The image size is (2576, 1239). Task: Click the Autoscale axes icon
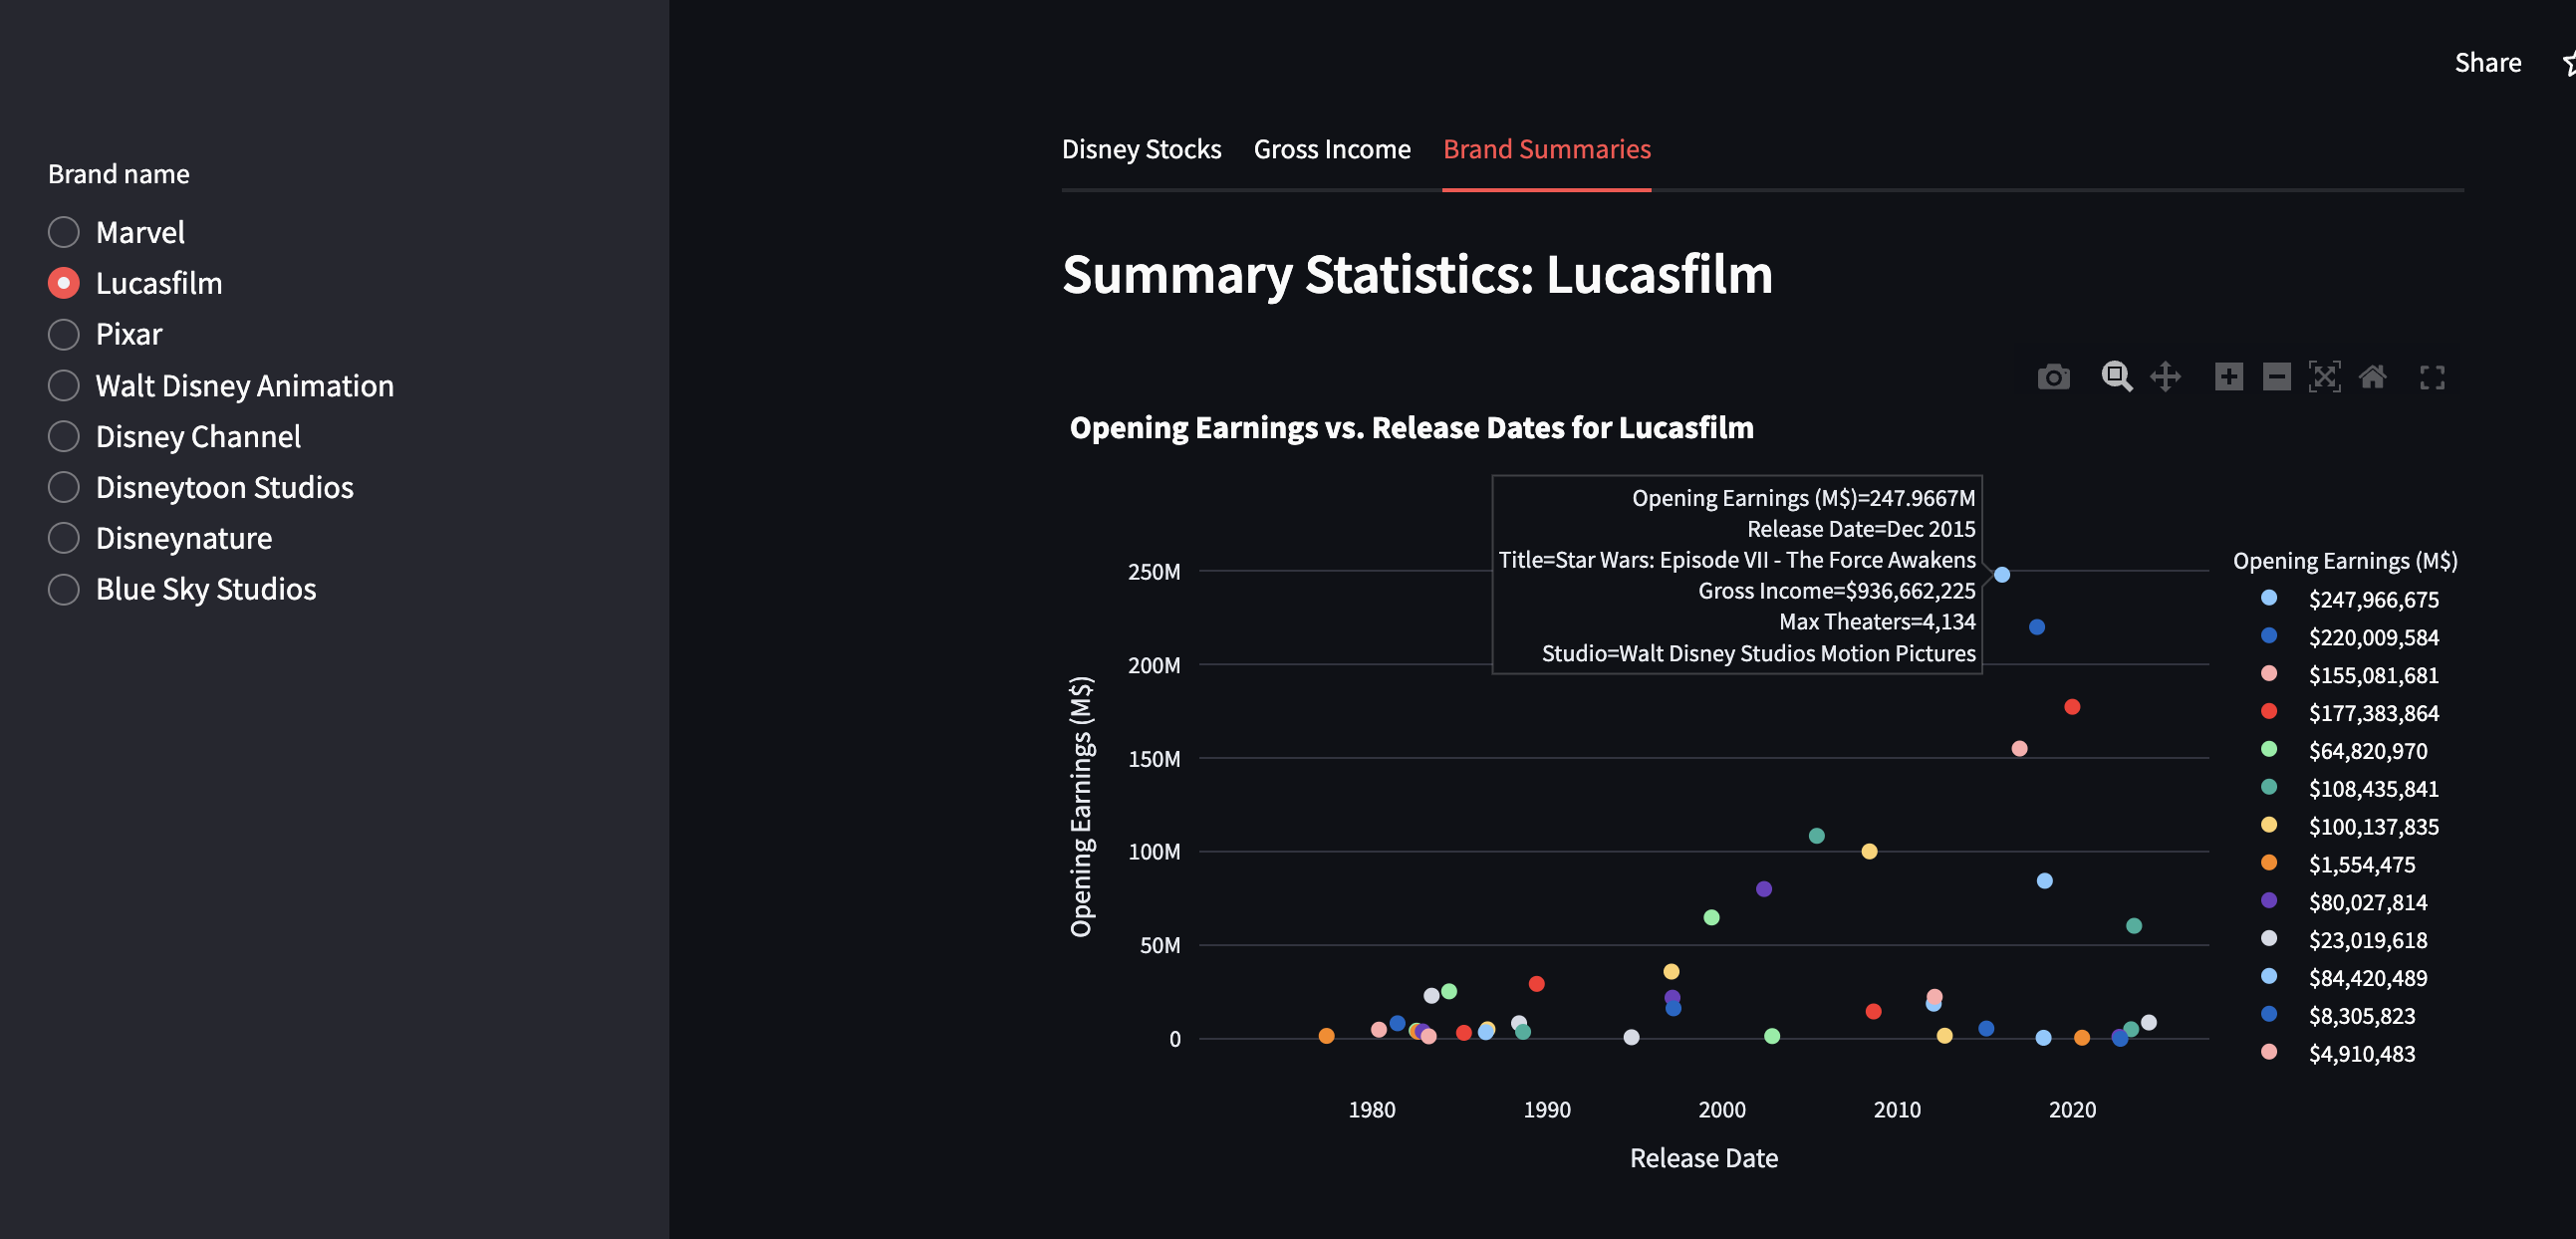(2324, 377)
